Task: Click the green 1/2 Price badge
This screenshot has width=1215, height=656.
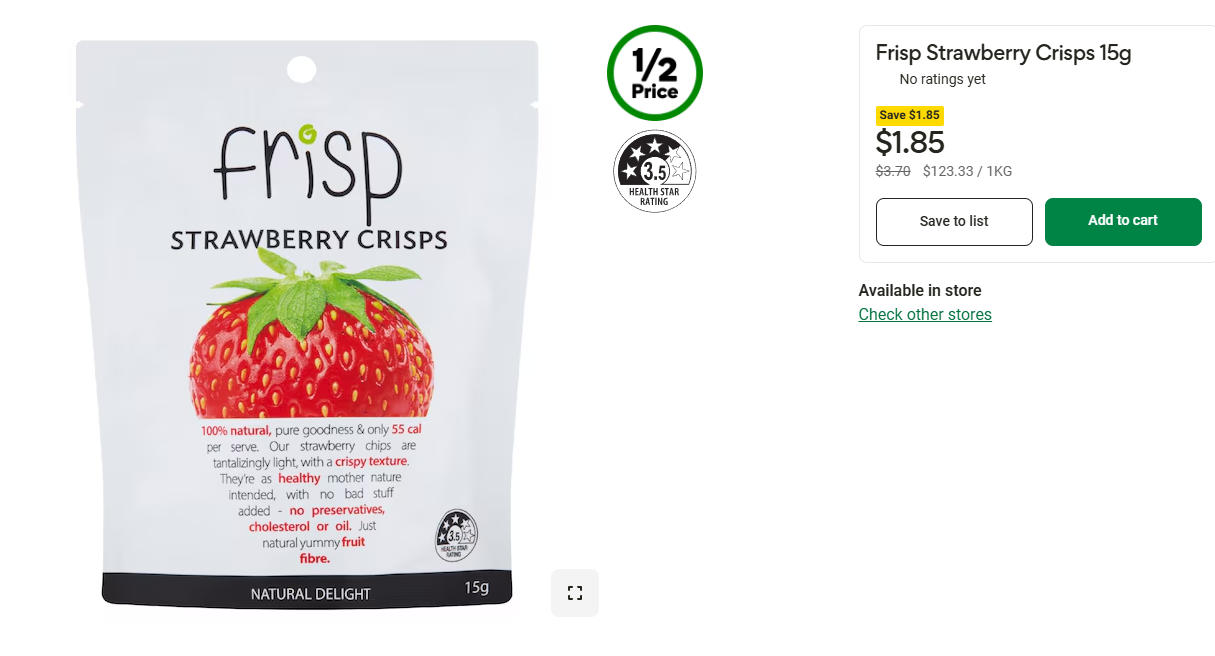Action: click(x=655, y=73)
